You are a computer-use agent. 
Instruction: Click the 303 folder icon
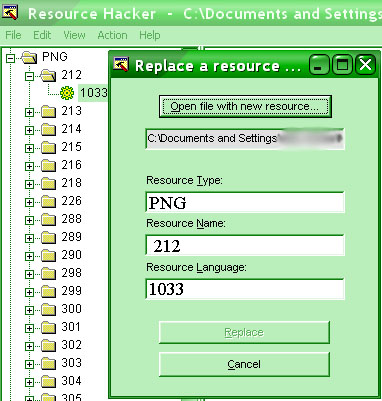coord(49,364)
